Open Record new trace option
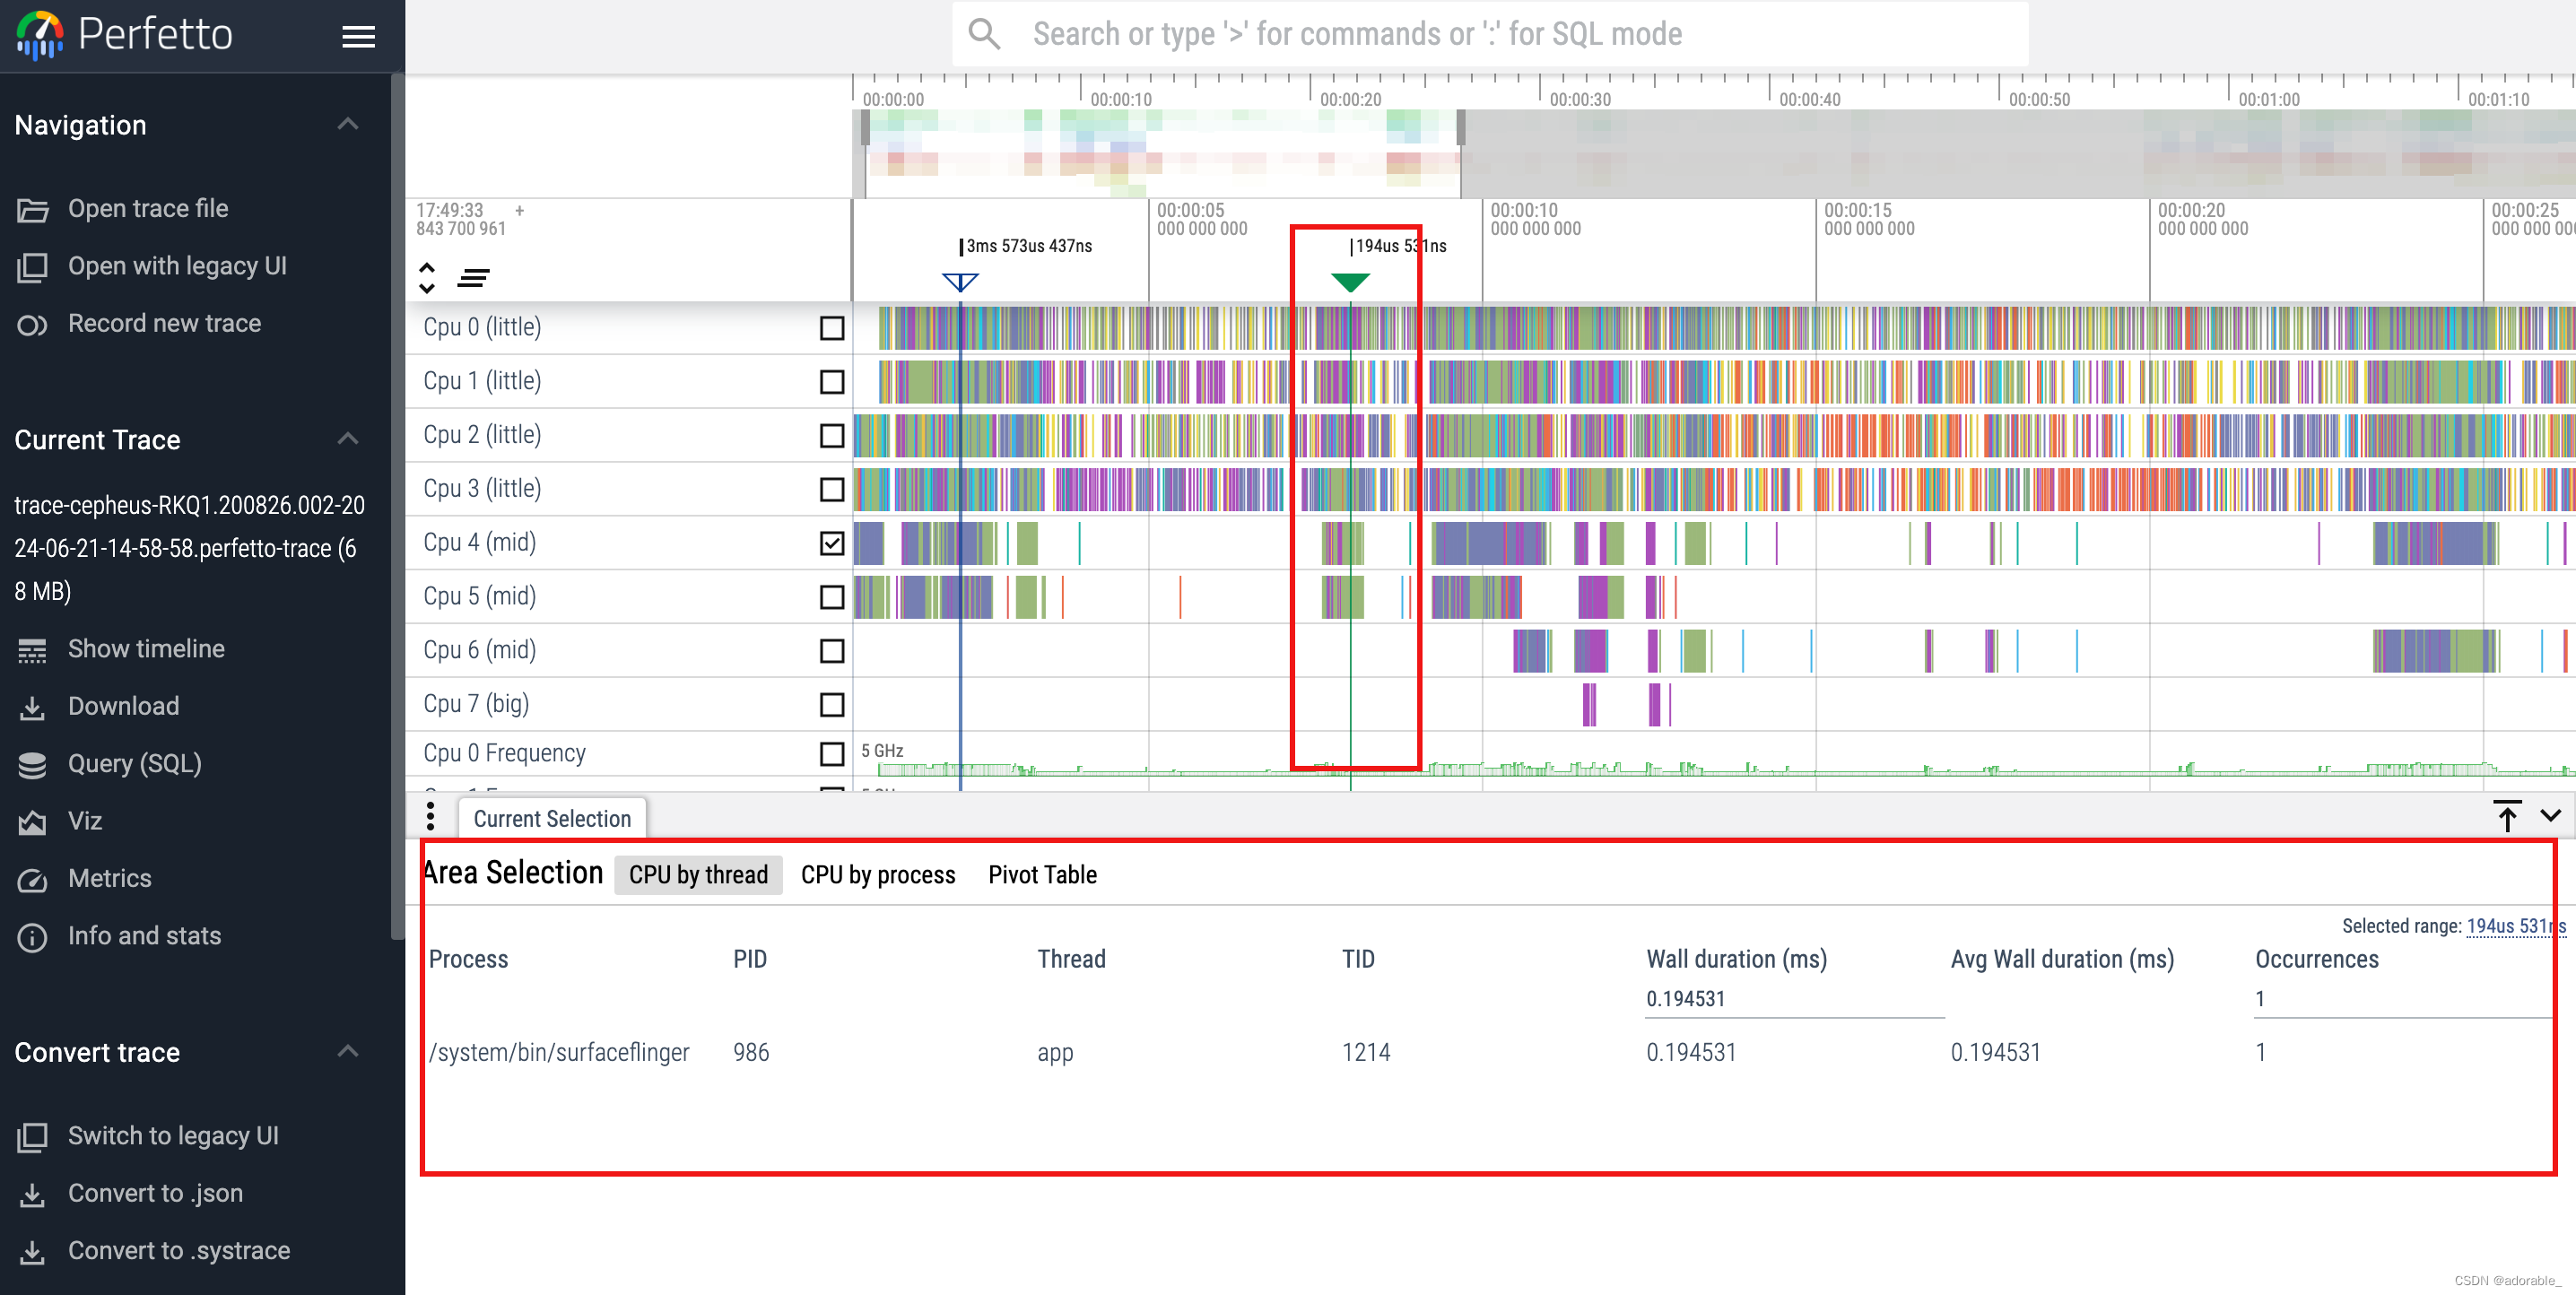The width and height of the screenshot is (2576, 1295). coord(163,322)
